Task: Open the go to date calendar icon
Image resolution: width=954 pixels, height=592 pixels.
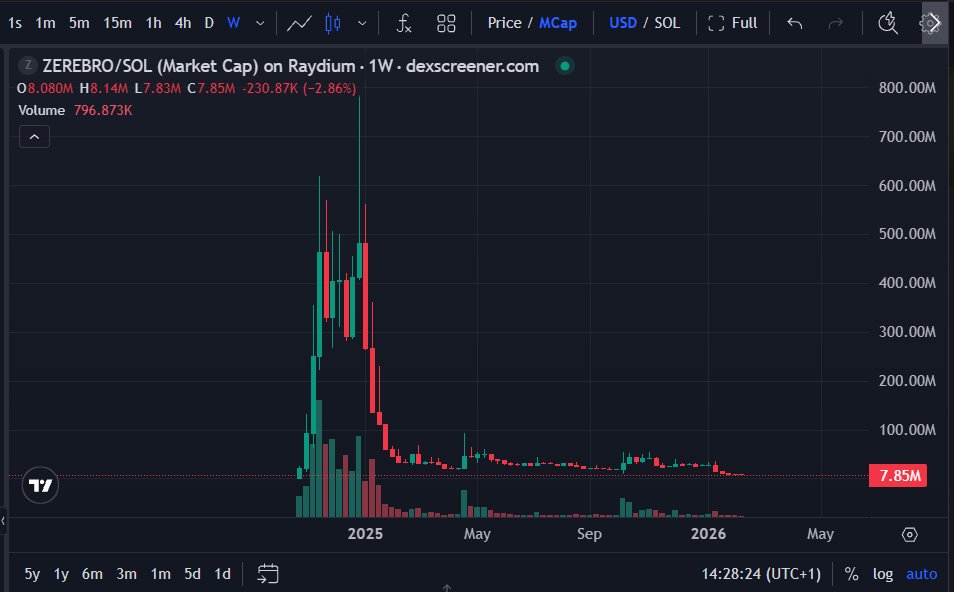Action: pos(268,574)
